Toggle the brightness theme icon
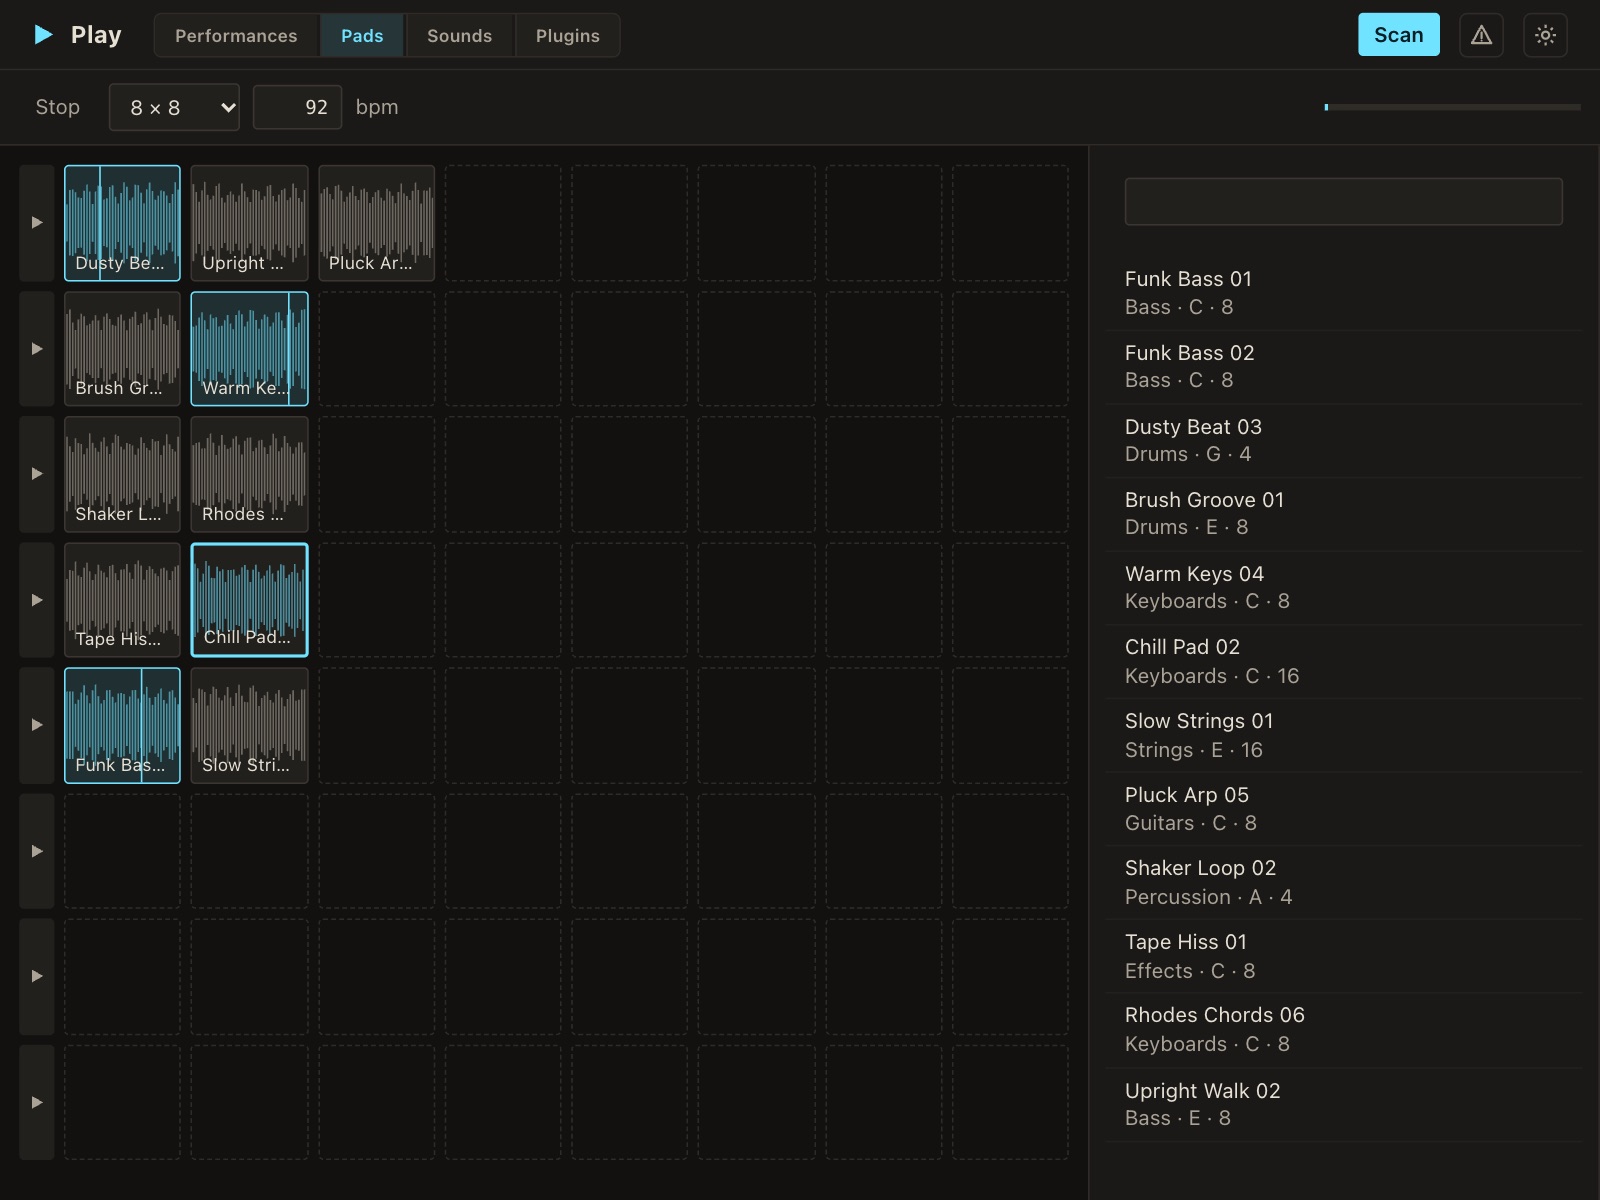Image resolution: width=1600 pixels, height=1200 pixels. point(1545,35)
